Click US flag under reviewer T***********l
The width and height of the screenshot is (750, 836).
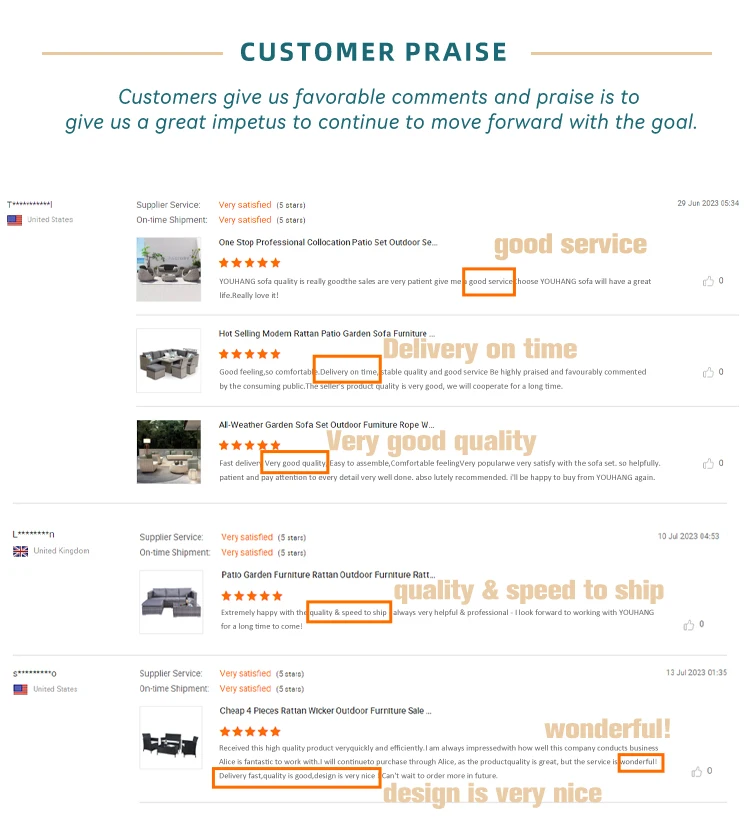click(x=14, y=220)
